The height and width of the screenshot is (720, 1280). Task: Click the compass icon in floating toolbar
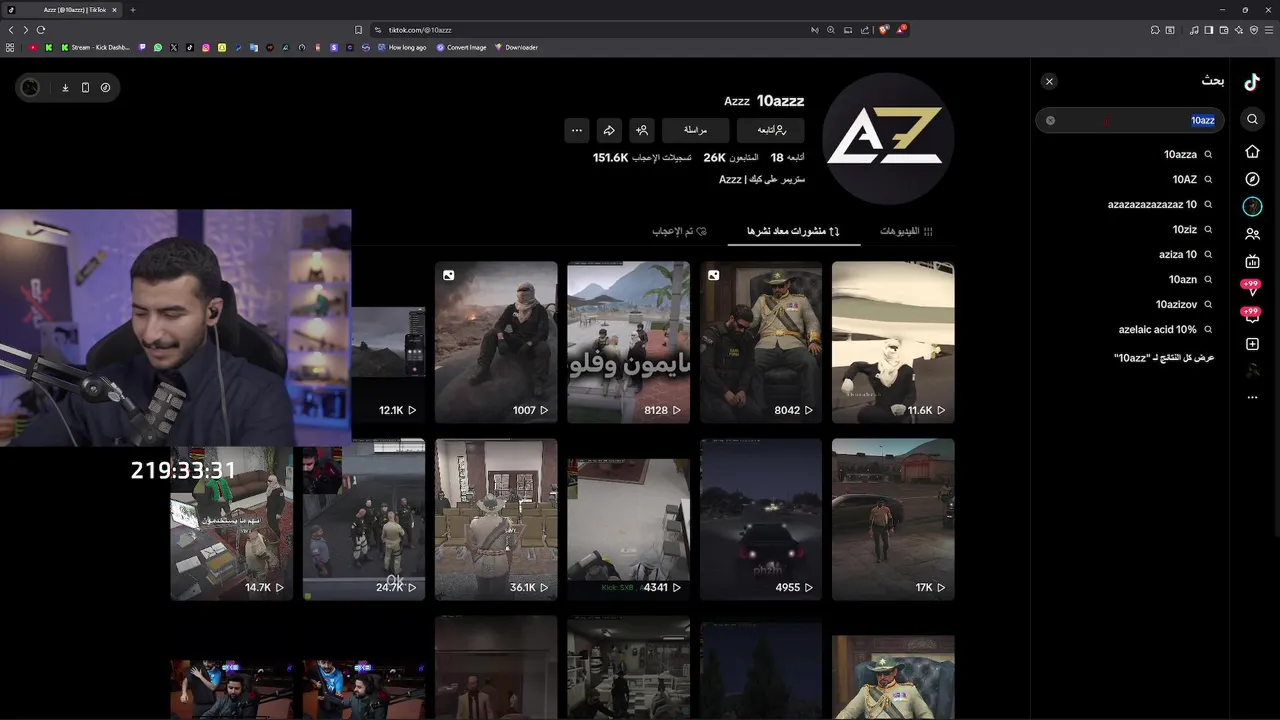tap(105, 88)
